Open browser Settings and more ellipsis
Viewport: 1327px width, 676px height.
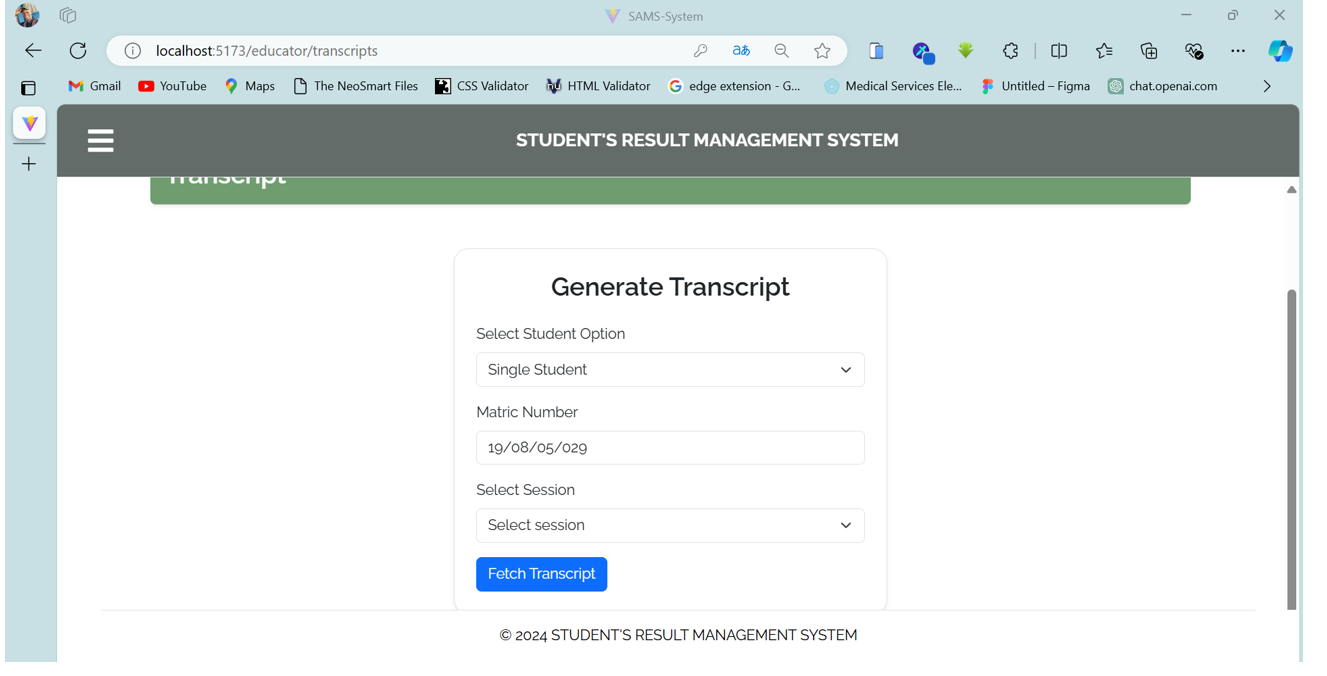[x=1238, y=51]
